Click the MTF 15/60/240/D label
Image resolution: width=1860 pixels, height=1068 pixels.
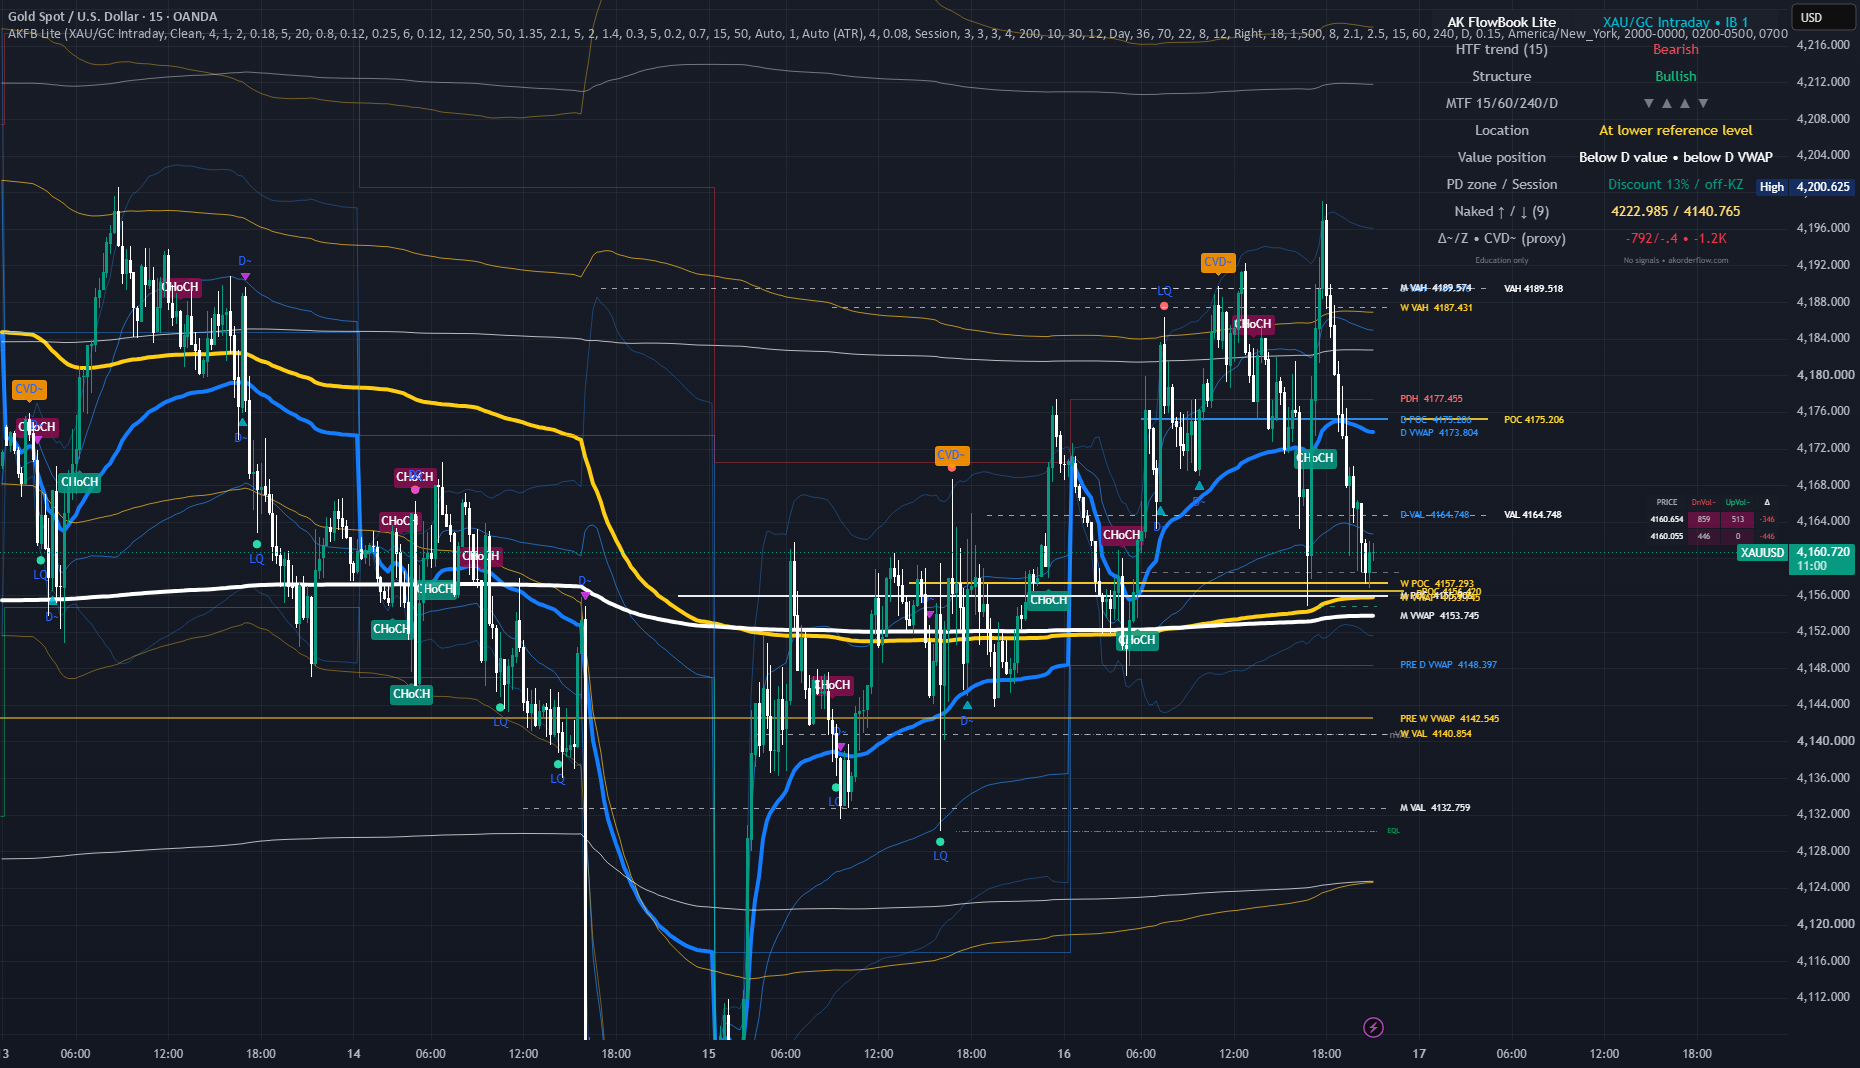1501,103
